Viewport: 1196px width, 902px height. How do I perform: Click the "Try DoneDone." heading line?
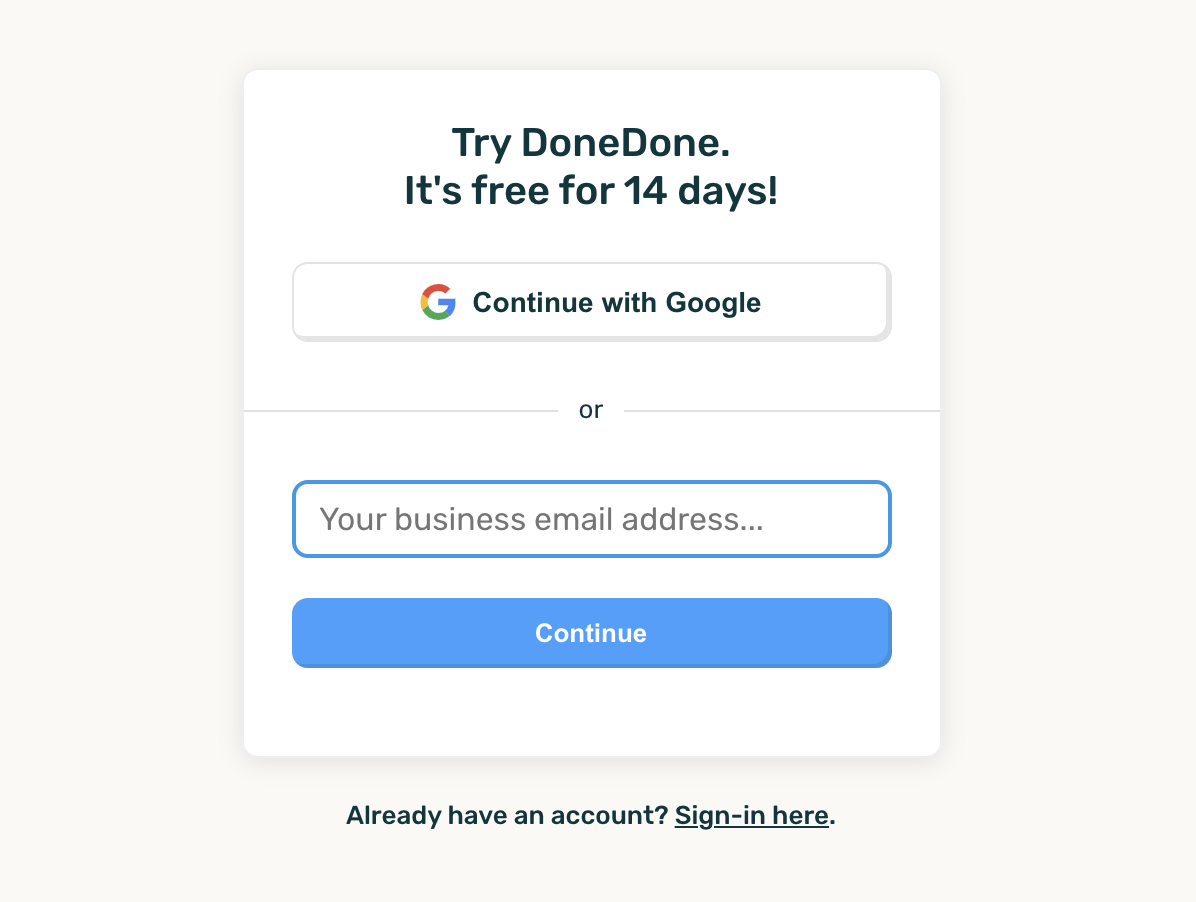point(591,143)
